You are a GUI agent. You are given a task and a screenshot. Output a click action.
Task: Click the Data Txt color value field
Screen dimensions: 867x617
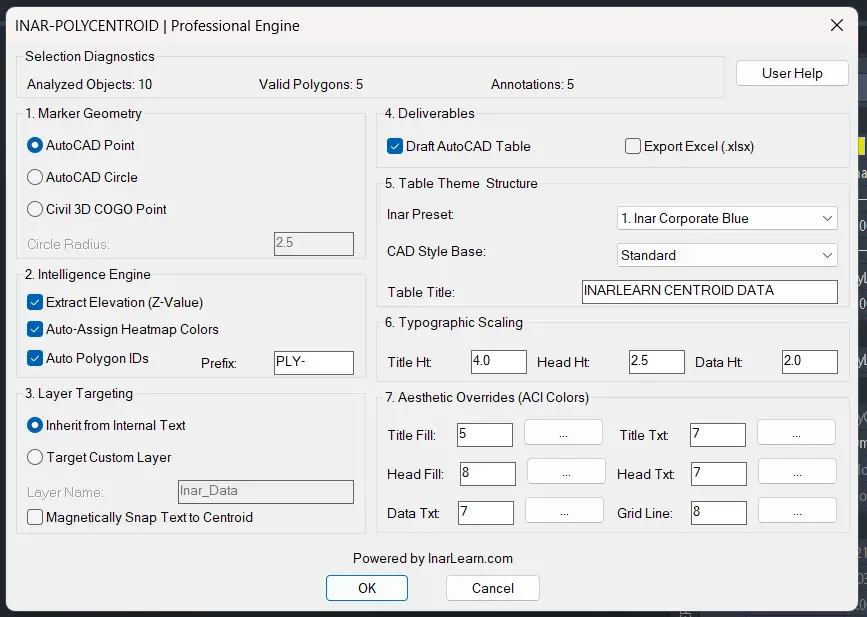point(486,513)
